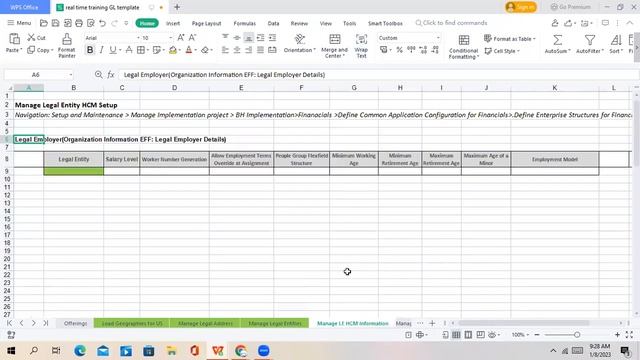This screenshot has width=640, height=360.
Task: Decrease font size with the smaller A icon
Action: [x=192, y=38]
